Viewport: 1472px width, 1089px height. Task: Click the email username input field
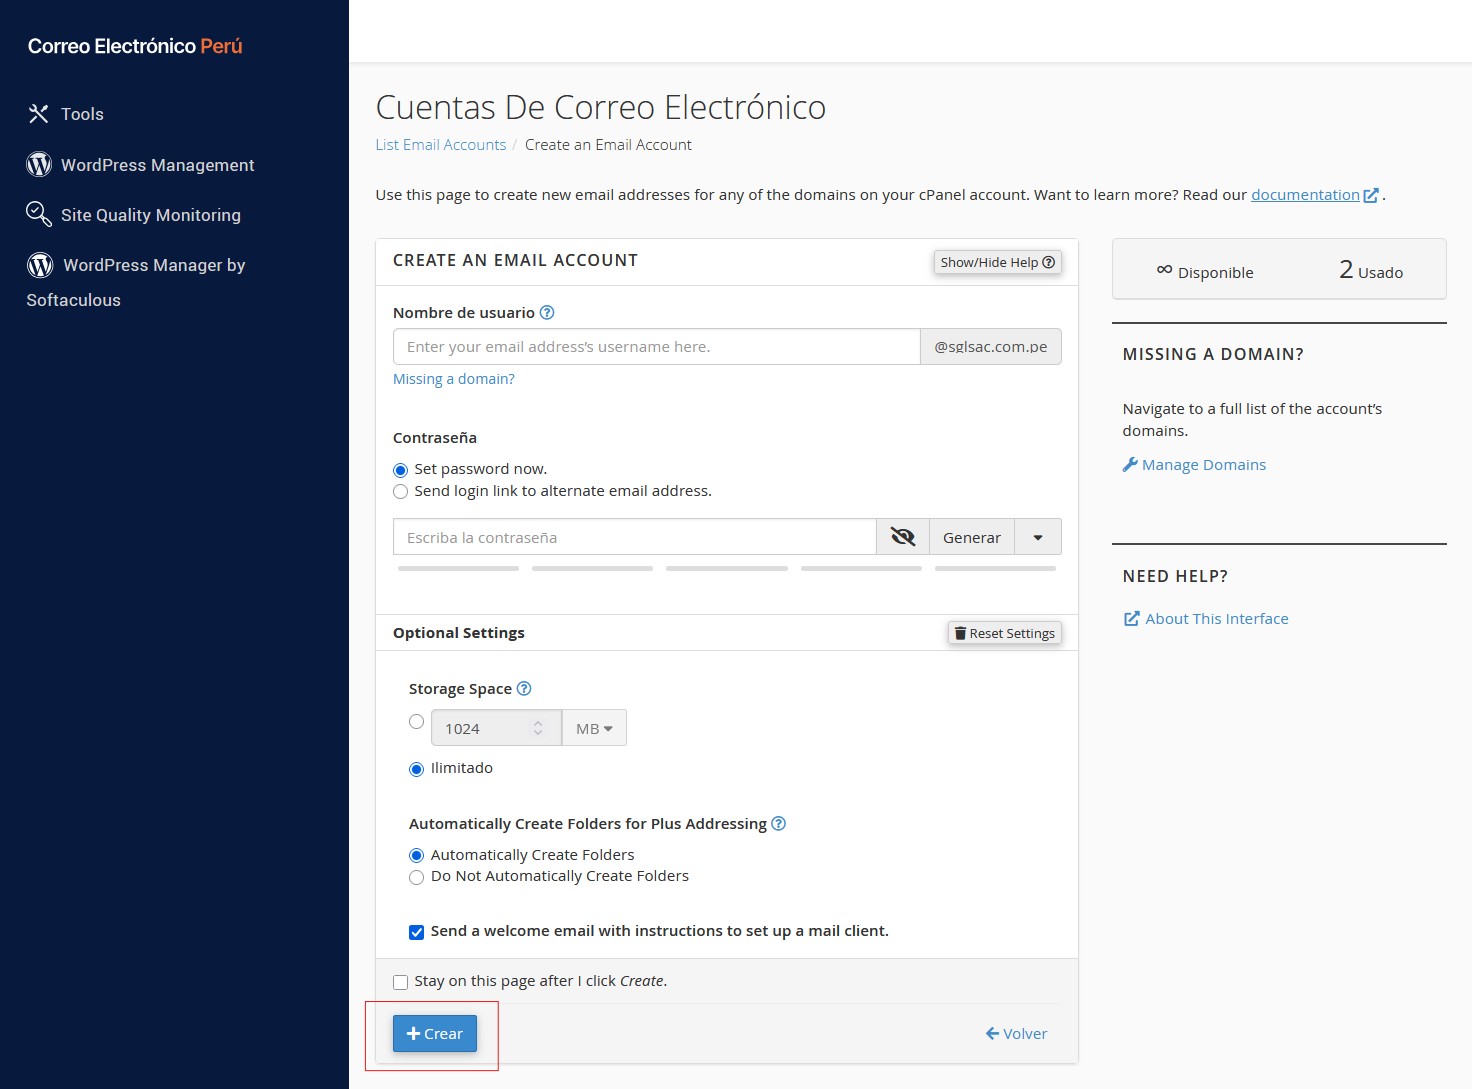coord(657,347)
